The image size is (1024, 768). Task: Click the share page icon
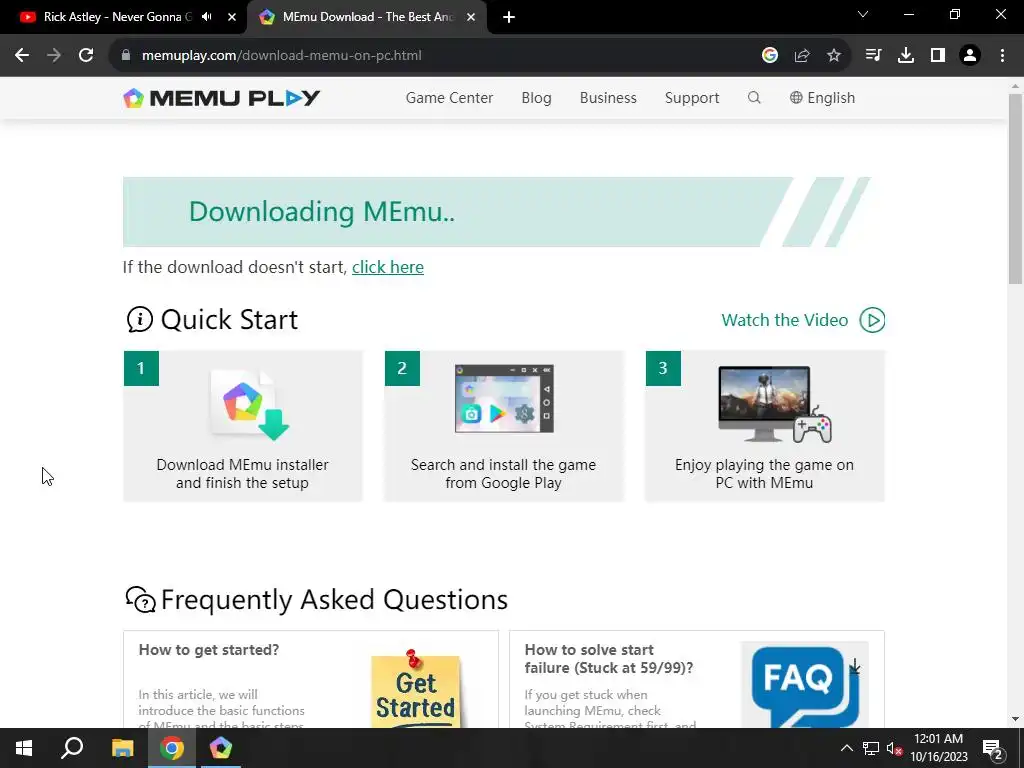802,56
